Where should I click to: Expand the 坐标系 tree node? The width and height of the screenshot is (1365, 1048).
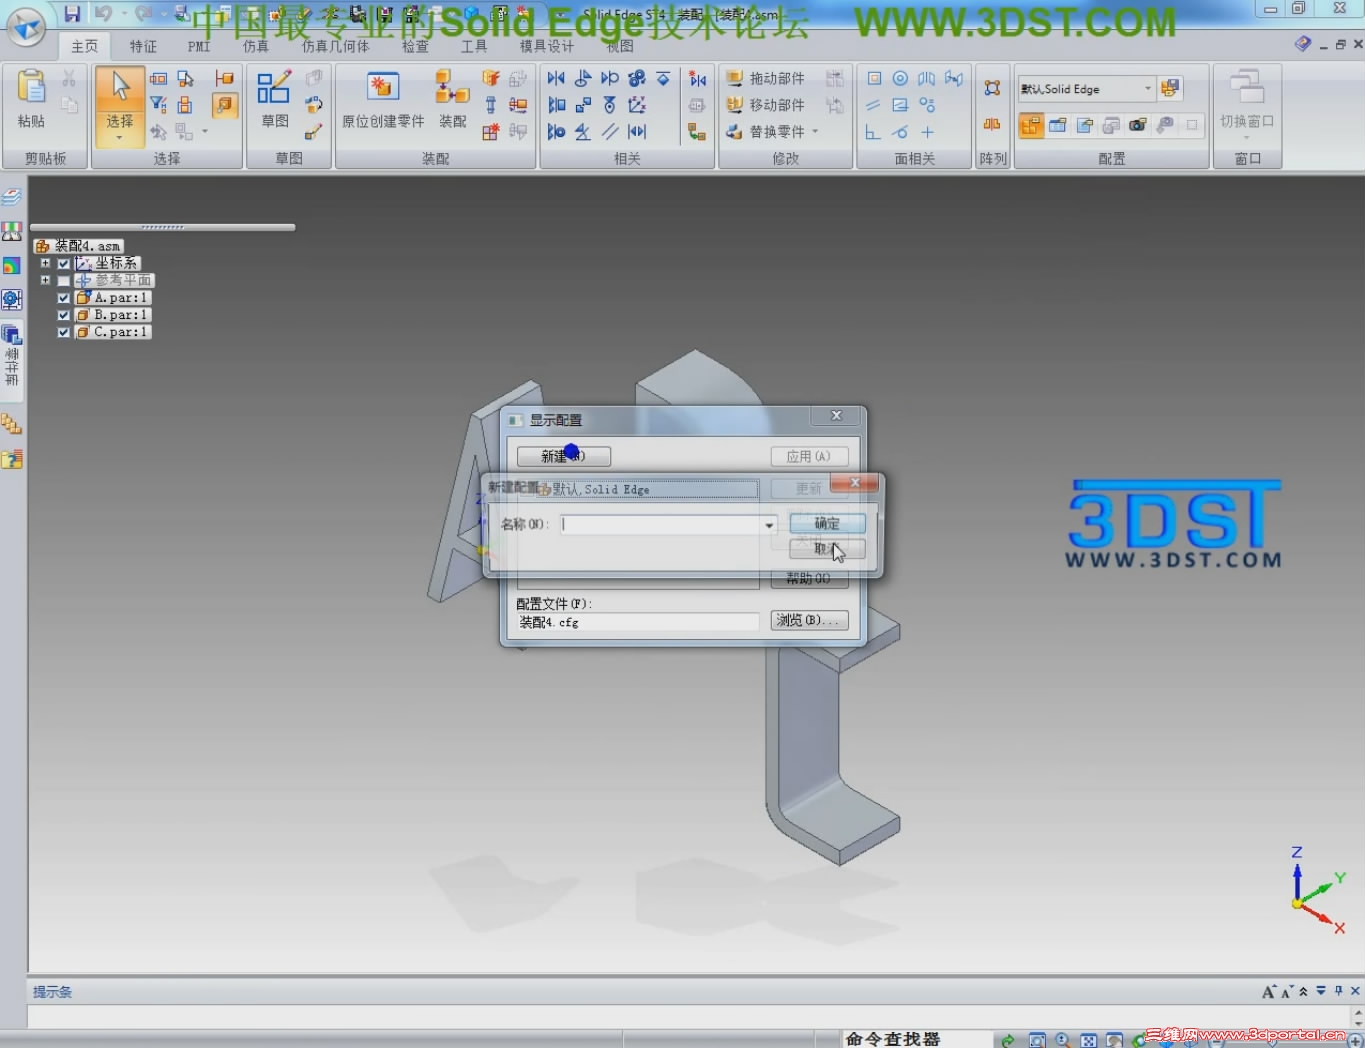pos(44,263)
